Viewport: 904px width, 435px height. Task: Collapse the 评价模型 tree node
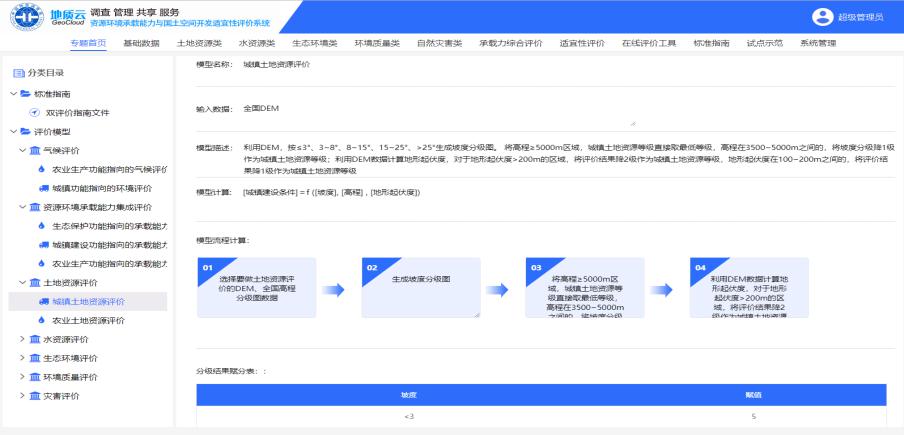pyautogui.click(x=13, y=131)
